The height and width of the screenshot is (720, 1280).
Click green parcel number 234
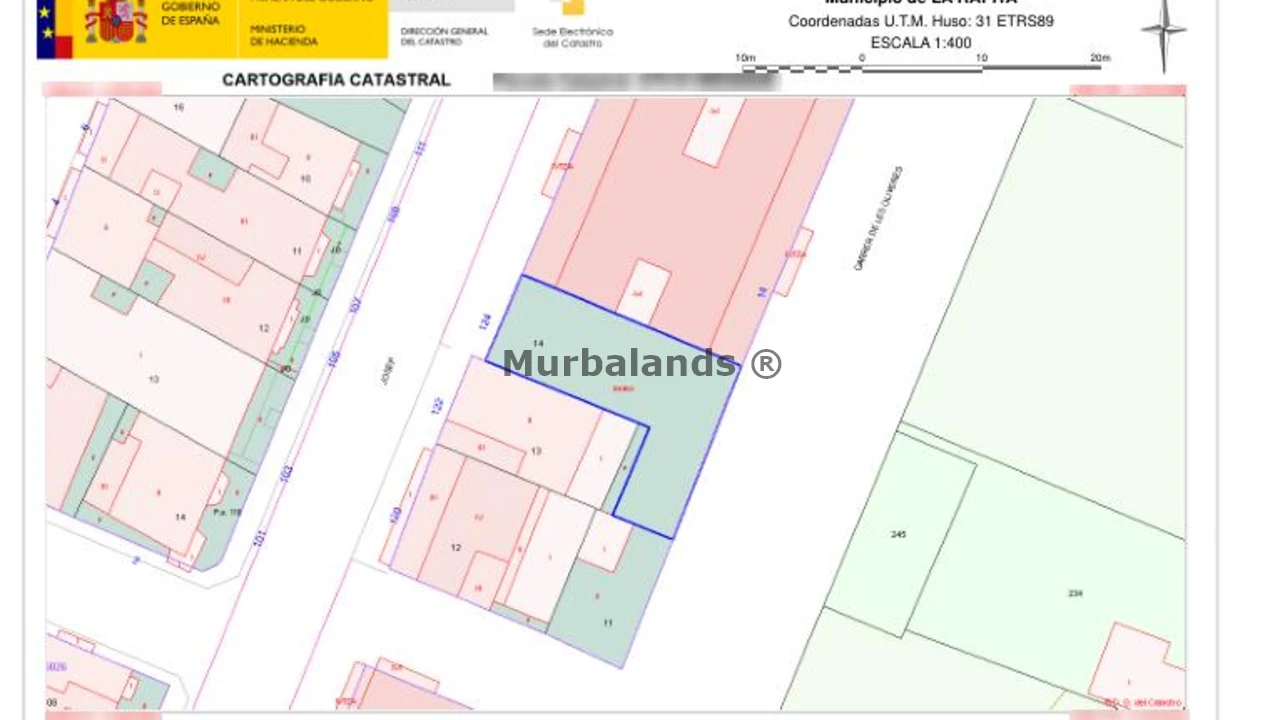[x=1075, y=594]
